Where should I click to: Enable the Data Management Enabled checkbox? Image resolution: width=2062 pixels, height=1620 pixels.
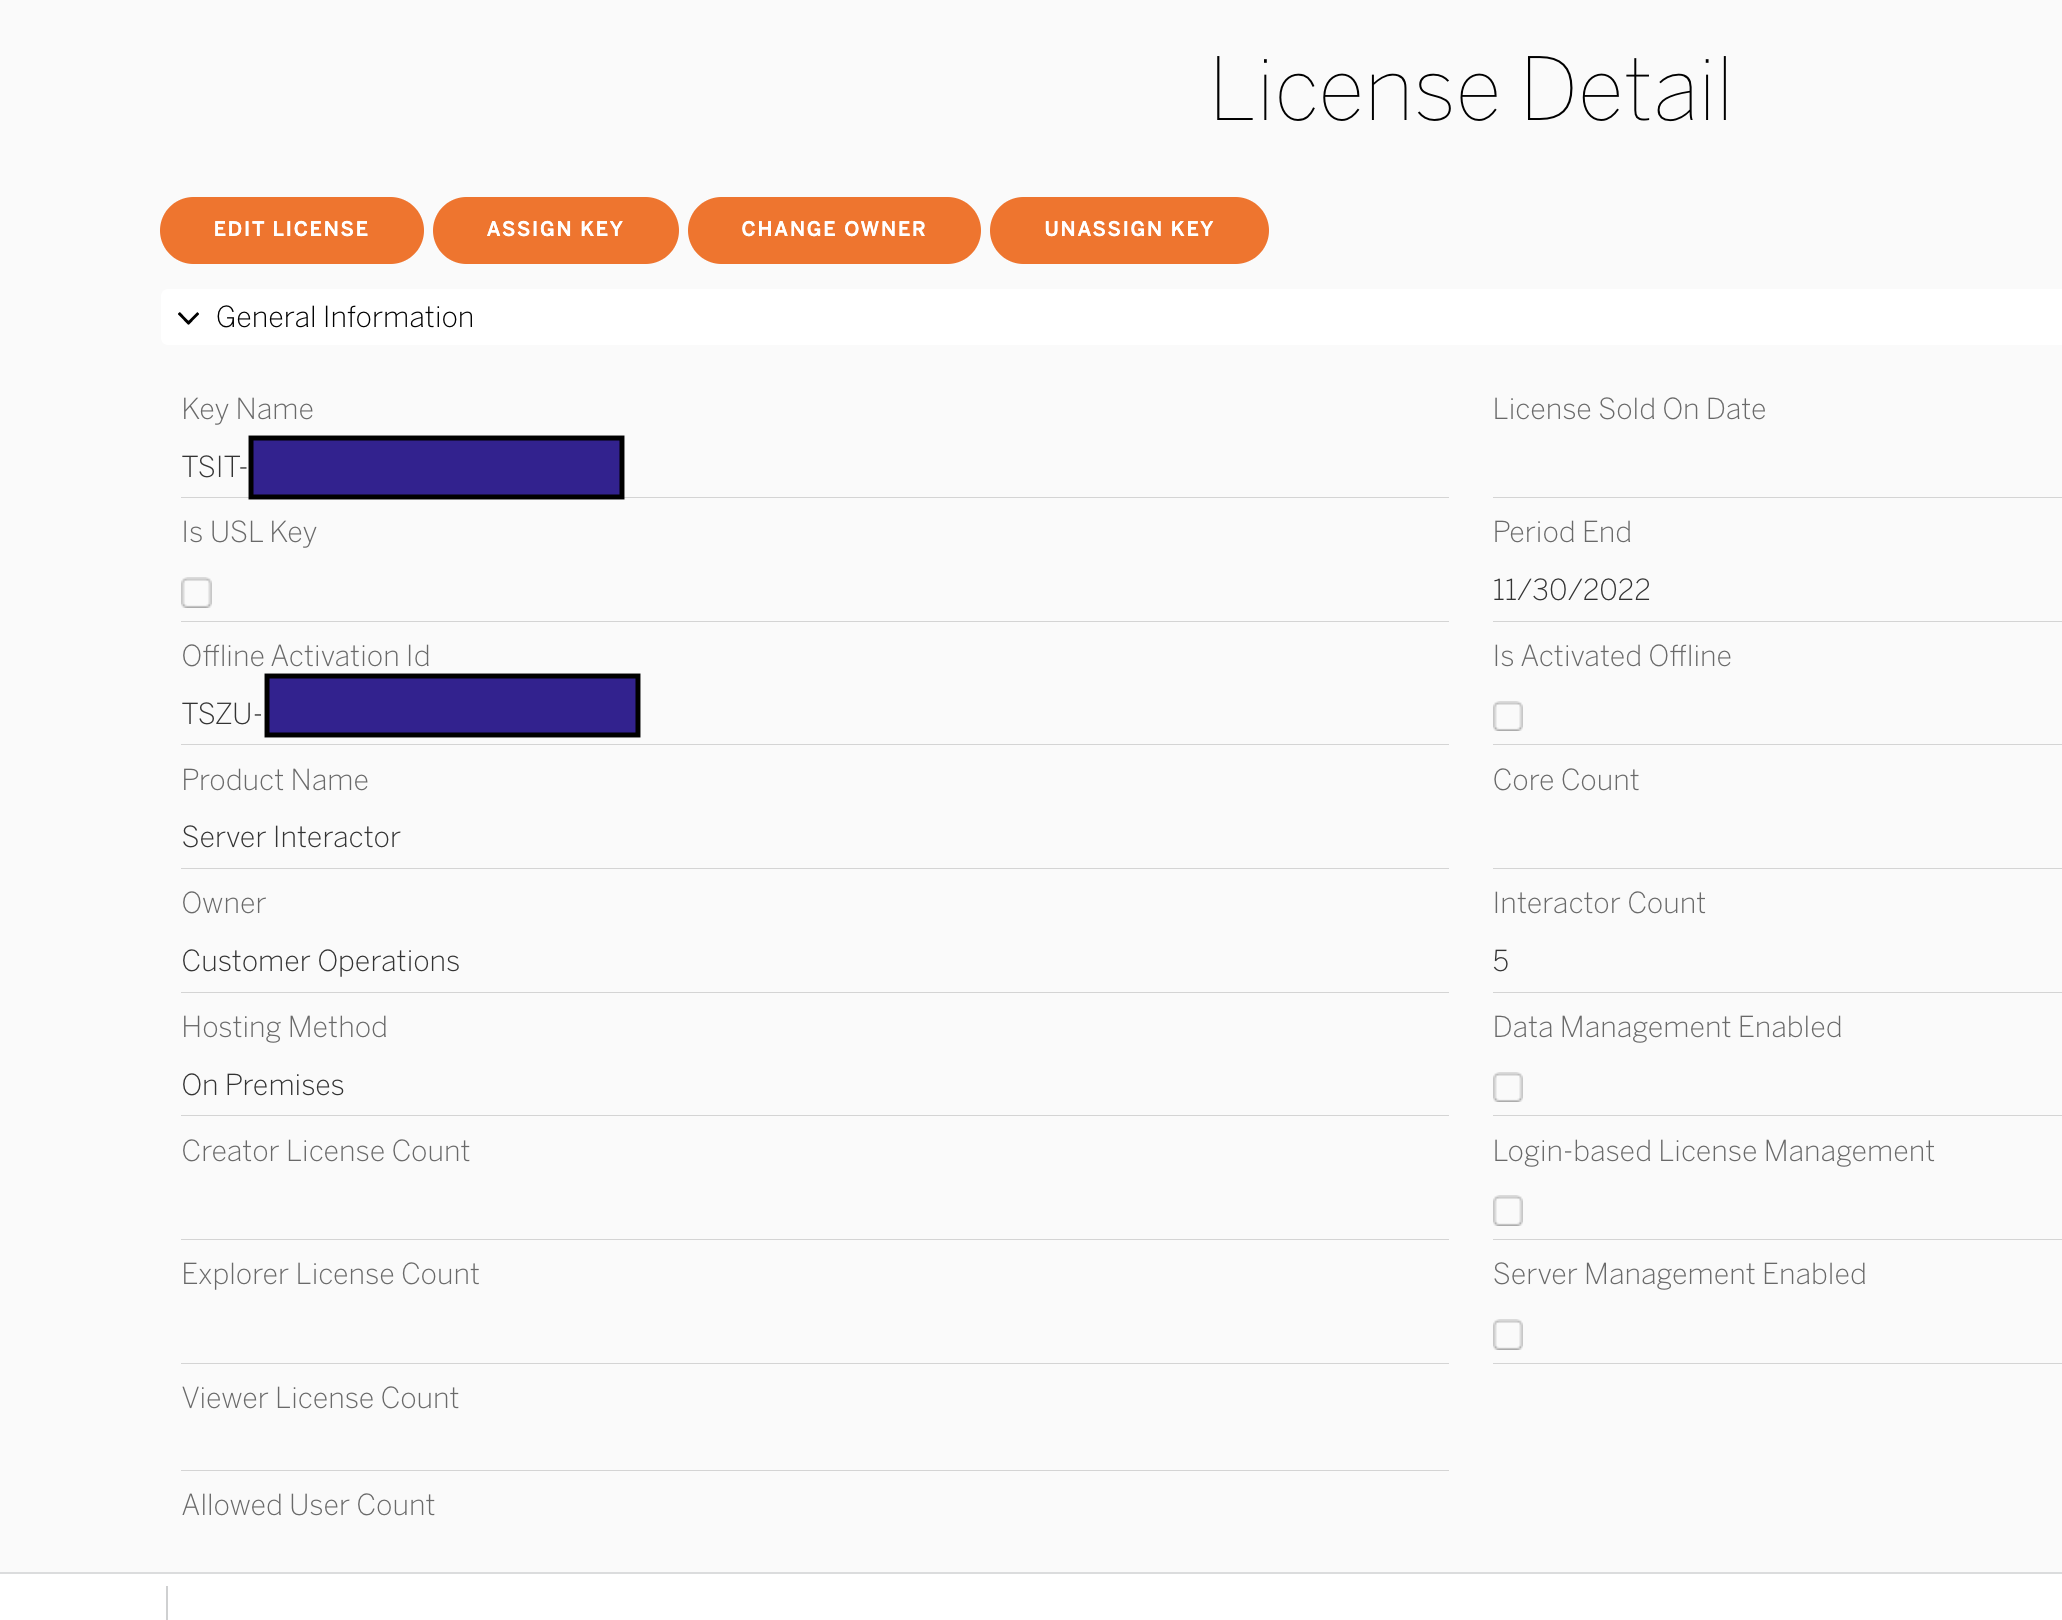(x=1507, y=1087)
